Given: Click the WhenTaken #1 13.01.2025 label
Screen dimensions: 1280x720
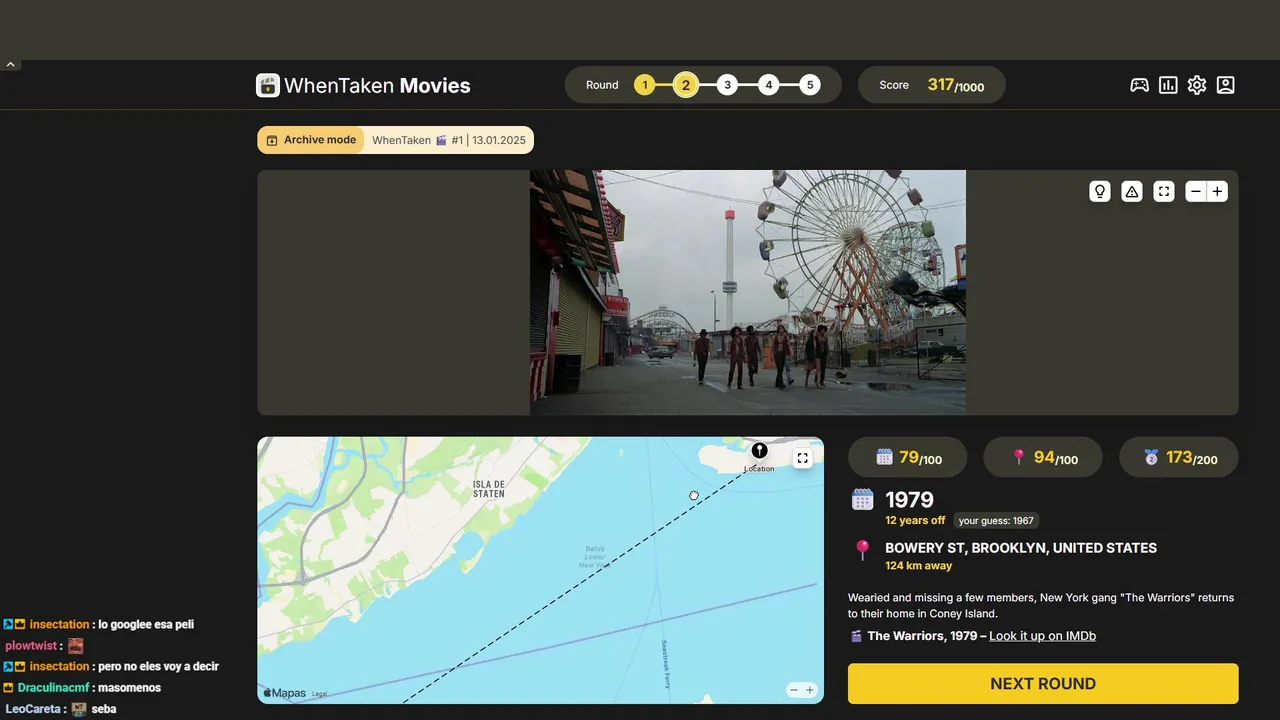Looking at the screenshot, I should [449, 140].
